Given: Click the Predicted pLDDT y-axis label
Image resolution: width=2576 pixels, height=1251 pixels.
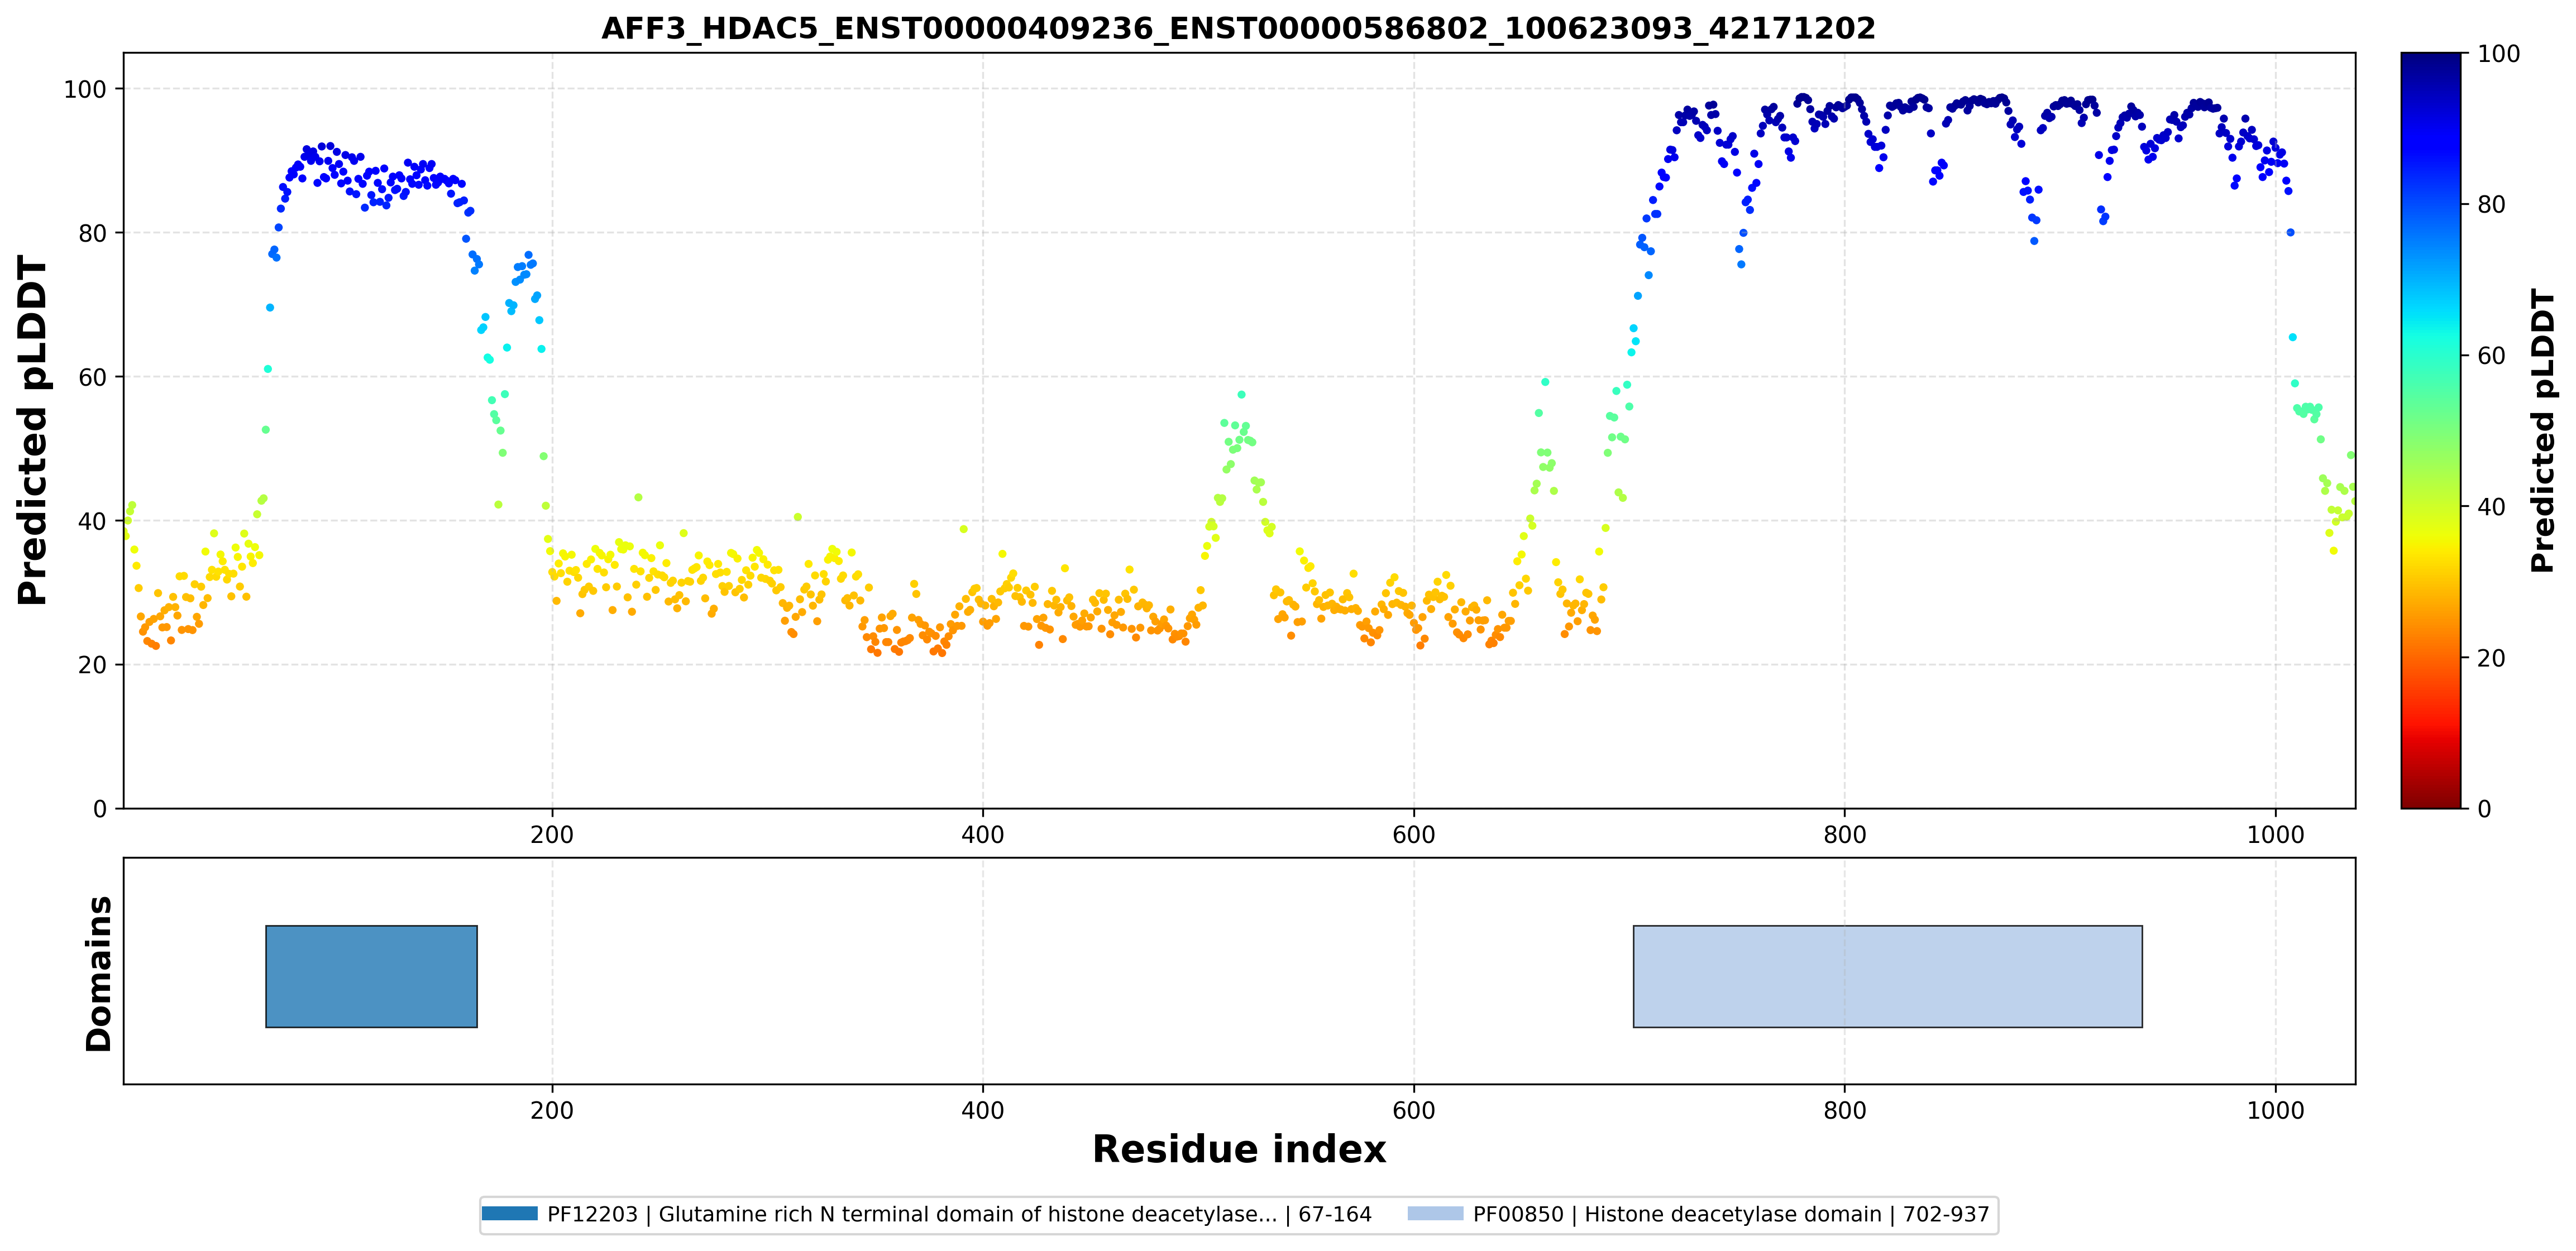Looking at the screenshot, I should click(x=32, y=431).
